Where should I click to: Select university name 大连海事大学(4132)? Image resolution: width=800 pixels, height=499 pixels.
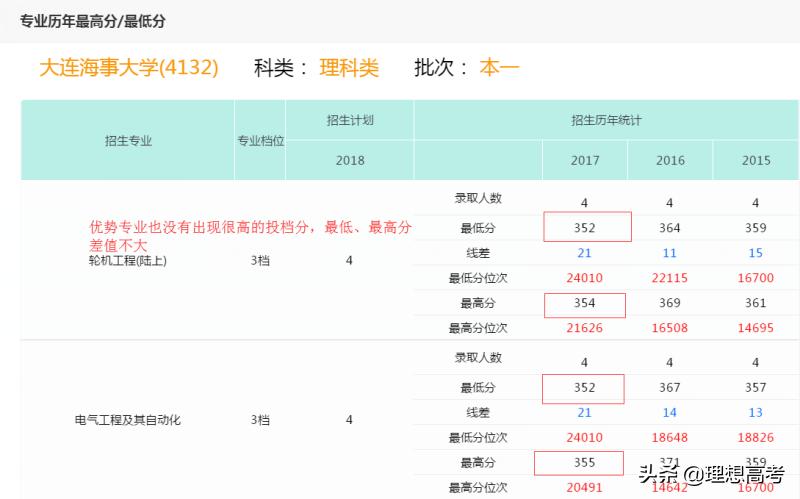129,67
